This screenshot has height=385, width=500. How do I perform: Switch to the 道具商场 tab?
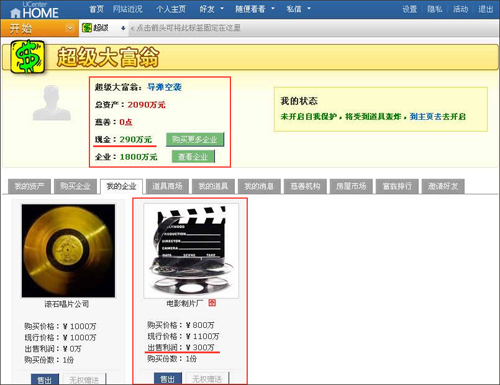click(x=167, y=186)
